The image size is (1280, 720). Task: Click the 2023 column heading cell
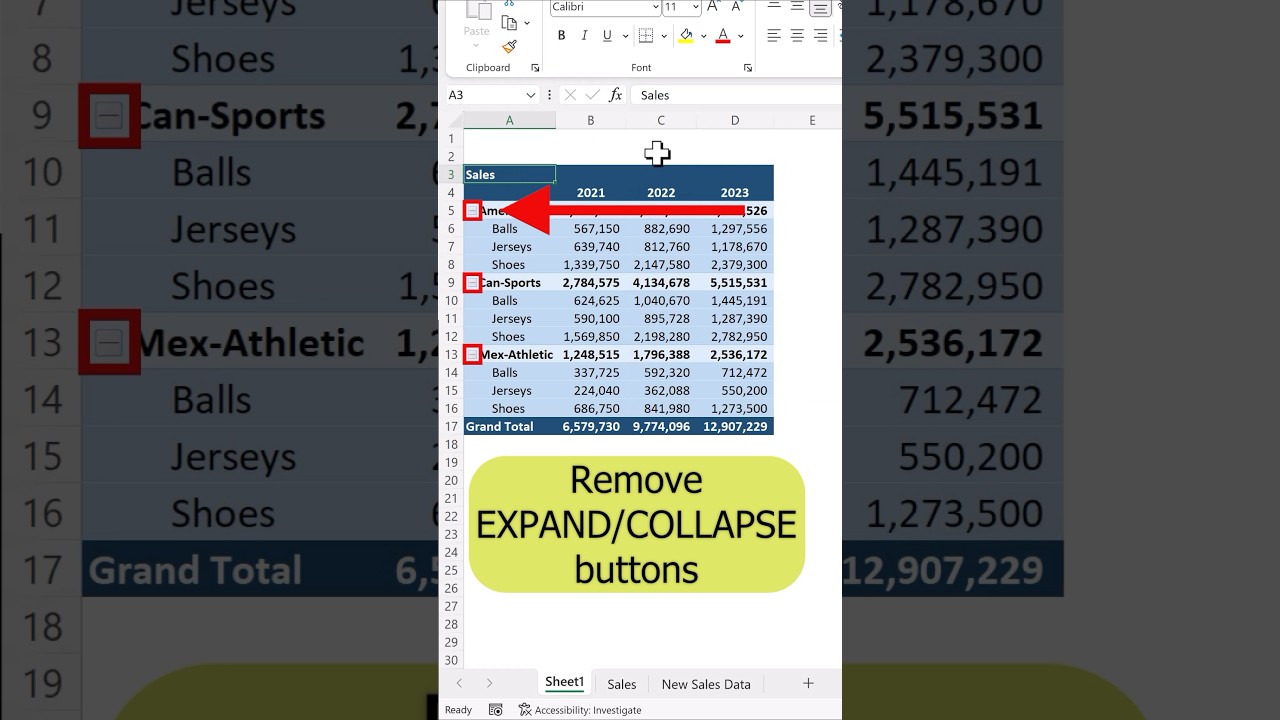coord(735,193)
